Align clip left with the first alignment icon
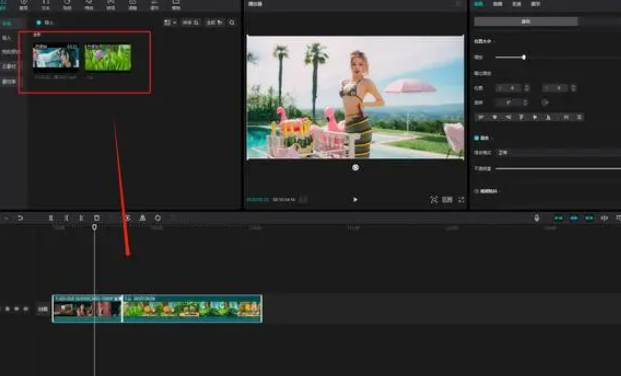This screenshot has height=376, width=621. pos(481,117)
